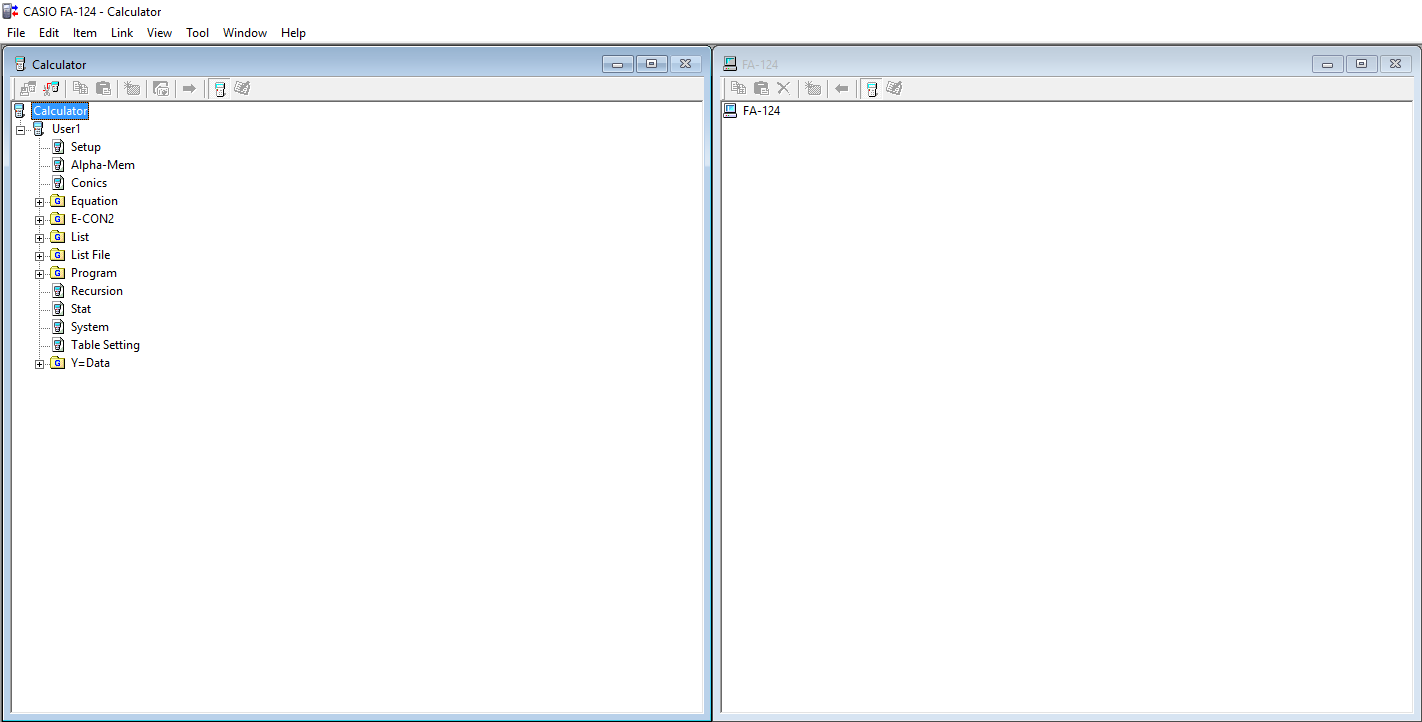Collapse the User1 tree node
This screenshot has height=722, width=1422.
pyautogui.click(x=20, y=129)
